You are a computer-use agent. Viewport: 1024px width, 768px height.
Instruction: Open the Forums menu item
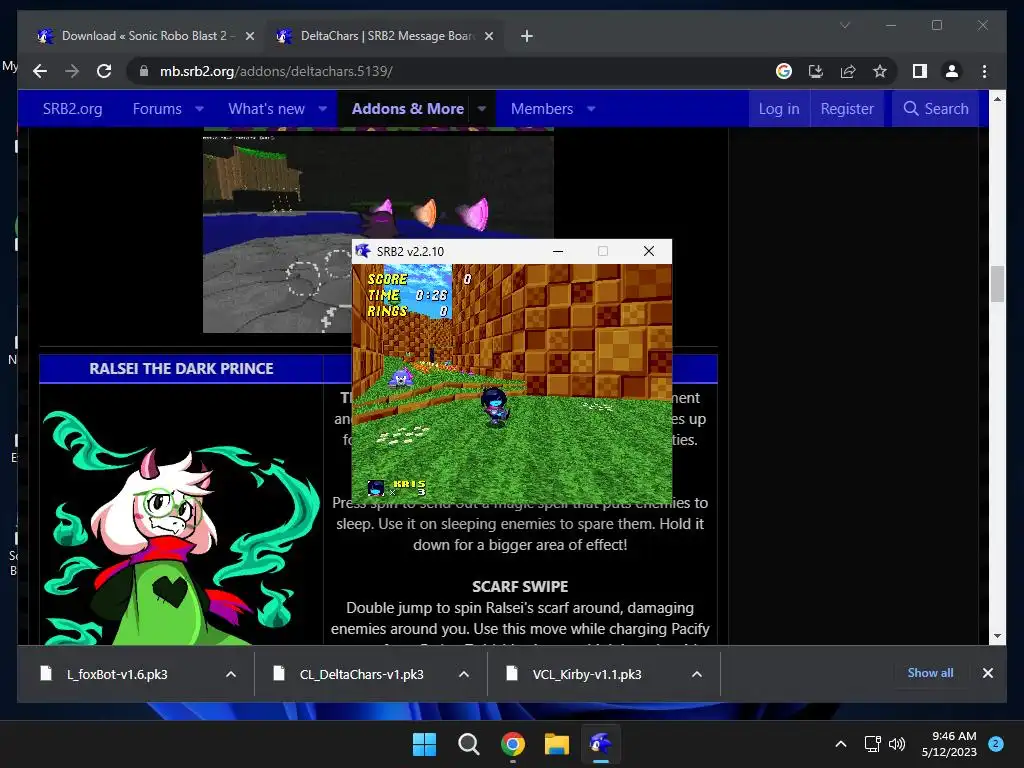click(157, 108)
